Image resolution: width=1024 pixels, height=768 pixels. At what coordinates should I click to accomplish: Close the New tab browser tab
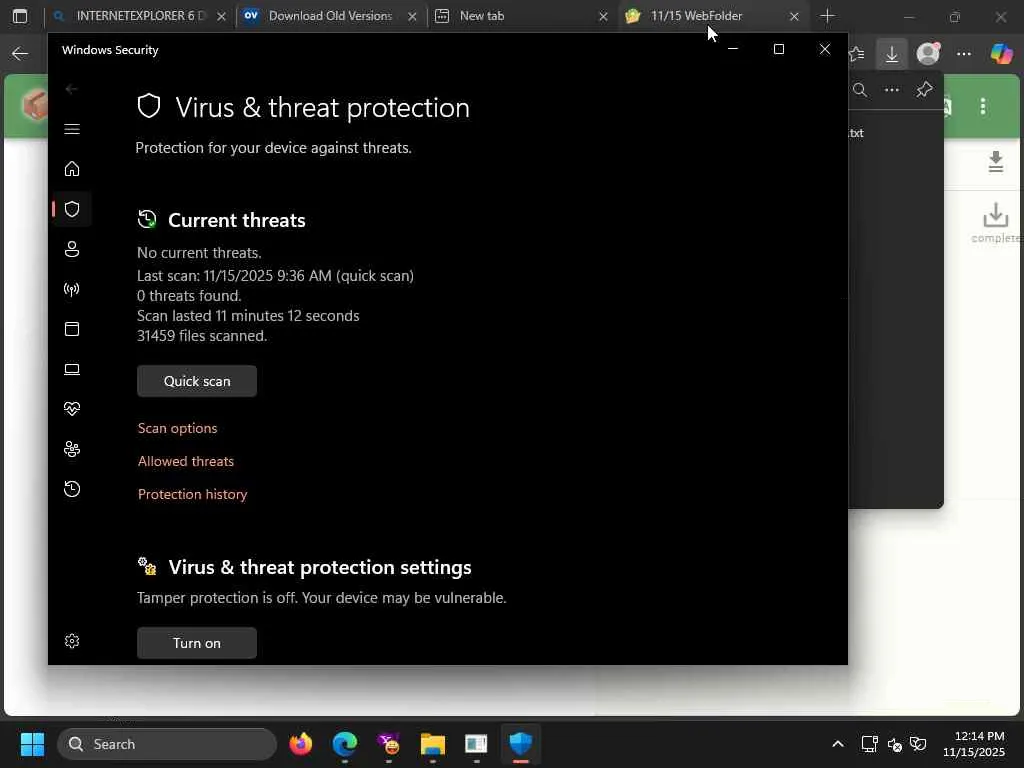(x=603, y=16)
